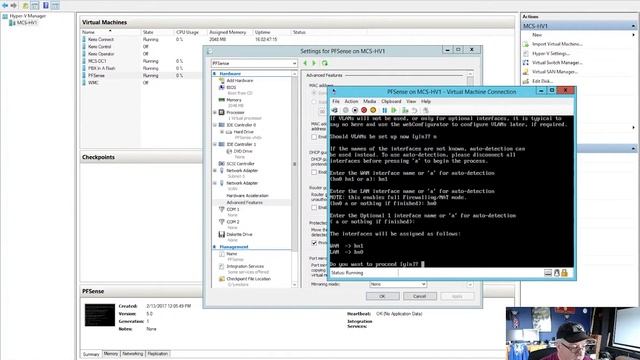Click Forward arrow in Hyper-V Manager toolbar

point(14,5)
